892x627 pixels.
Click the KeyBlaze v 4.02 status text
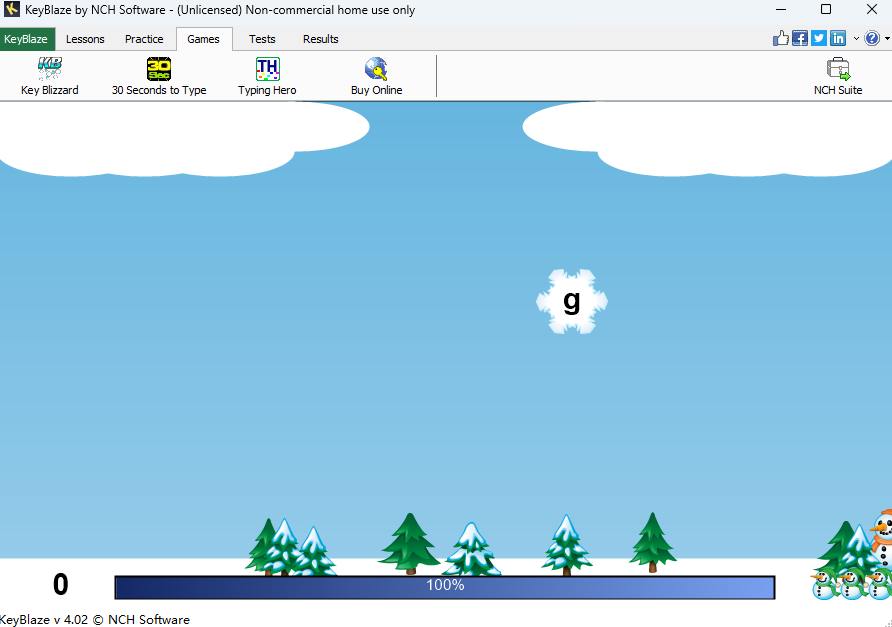coord(94,620)
